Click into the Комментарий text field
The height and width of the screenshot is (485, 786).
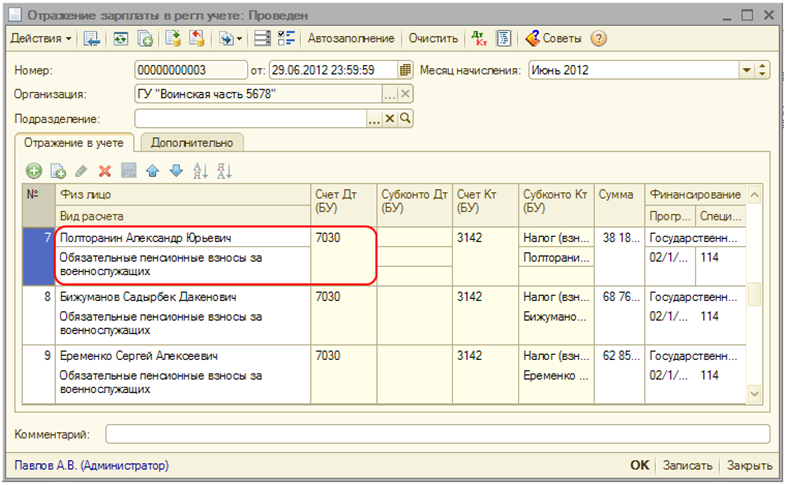click(437, 434)
